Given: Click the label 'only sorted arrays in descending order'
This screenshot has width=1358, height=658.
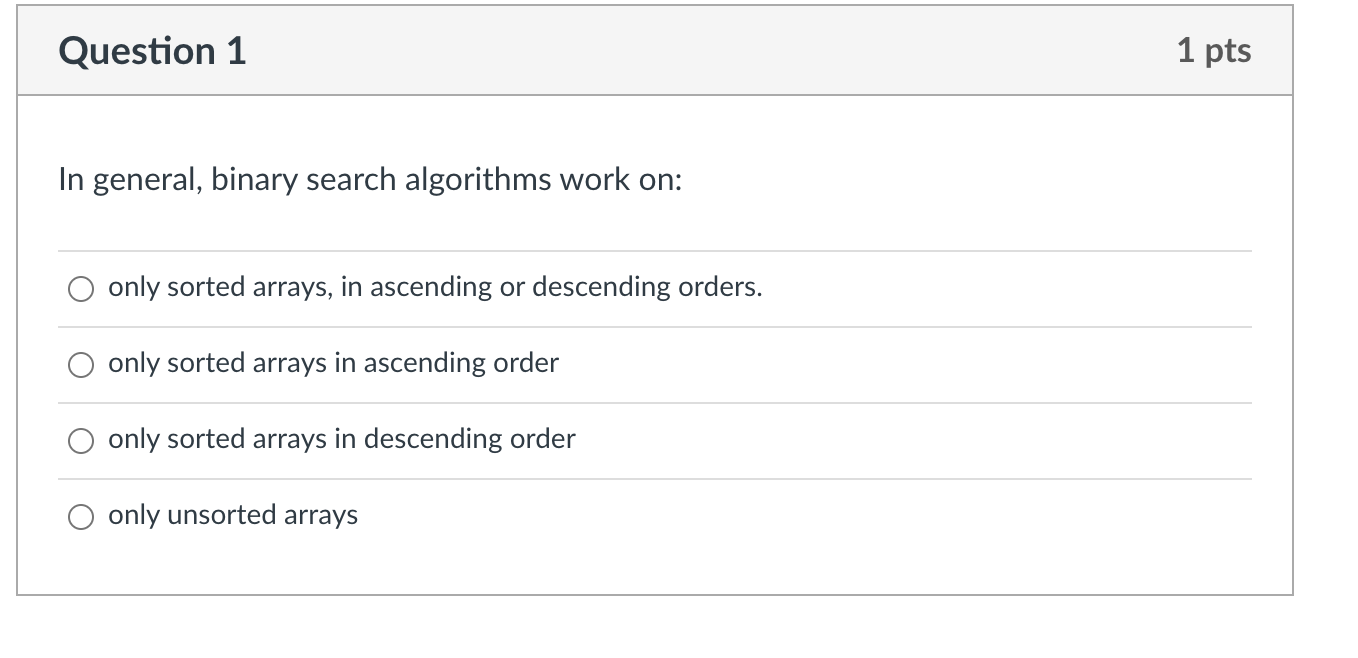Looking at the screenshot, I should tap(342, 439).
